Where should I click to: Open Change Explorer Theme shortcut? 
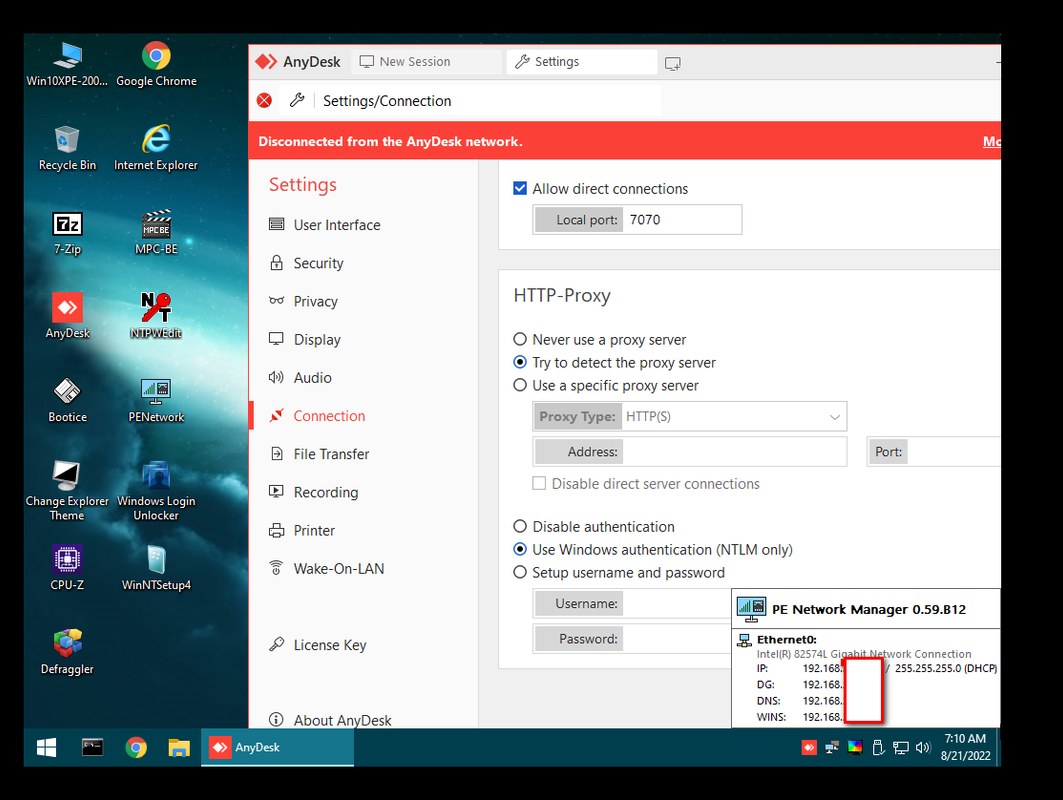coord(67,491)
